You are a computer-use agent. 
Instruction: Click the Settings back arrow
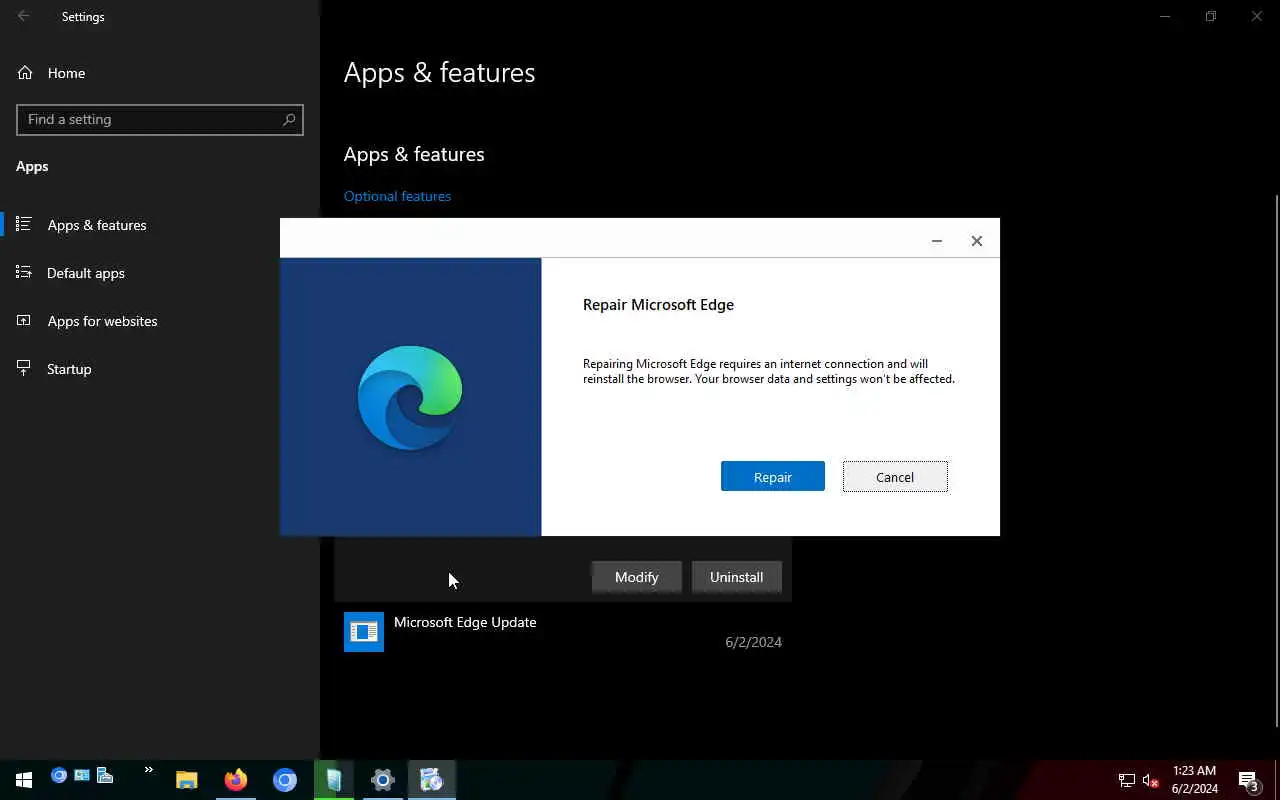(24, 16)
